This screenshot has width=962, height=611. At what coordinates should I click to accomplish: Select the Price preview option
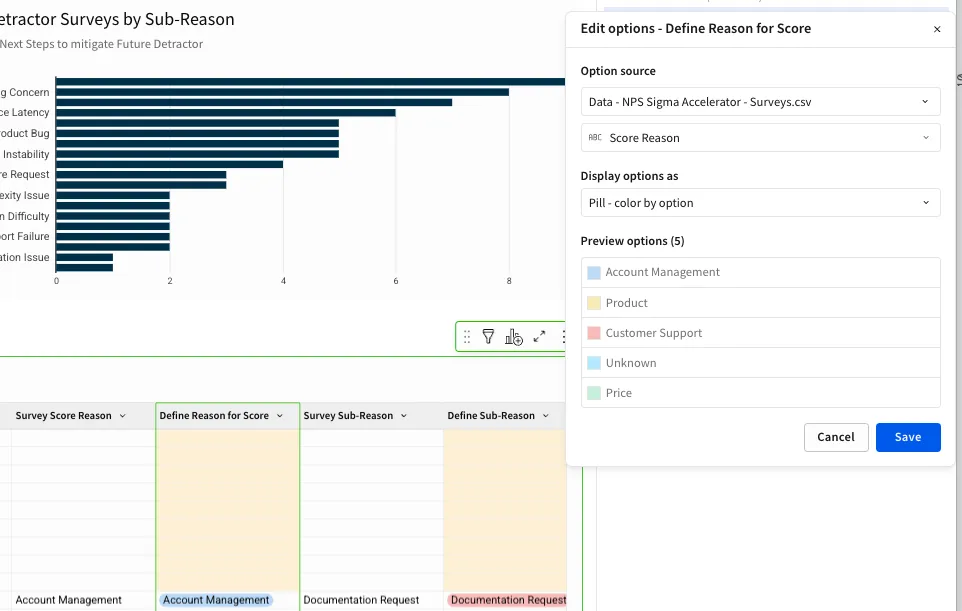click(619, 393)
